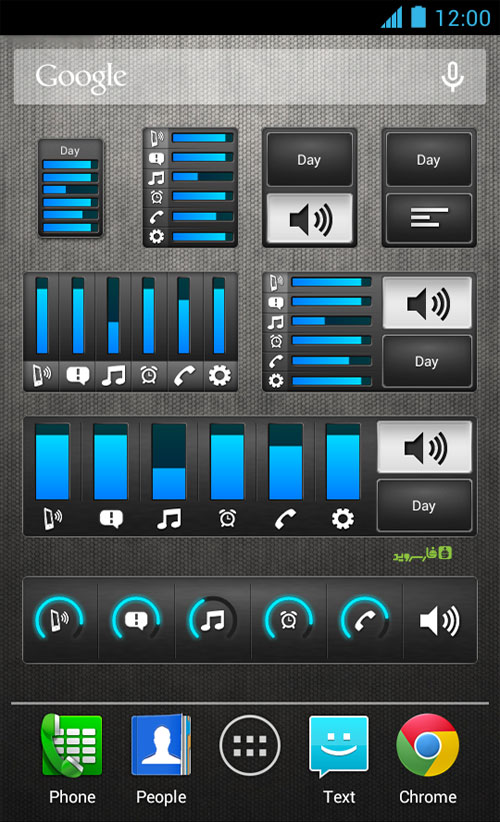The width and height of the screenshot is (500, 822).
Task: Toggle speaker button in middle right widget
Action: point(427,304)
